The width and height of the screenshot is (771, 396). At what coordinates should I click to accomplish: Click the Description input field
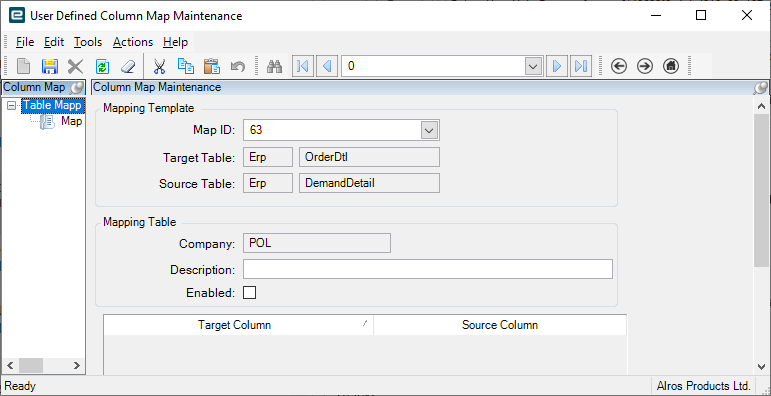[428, 270]
